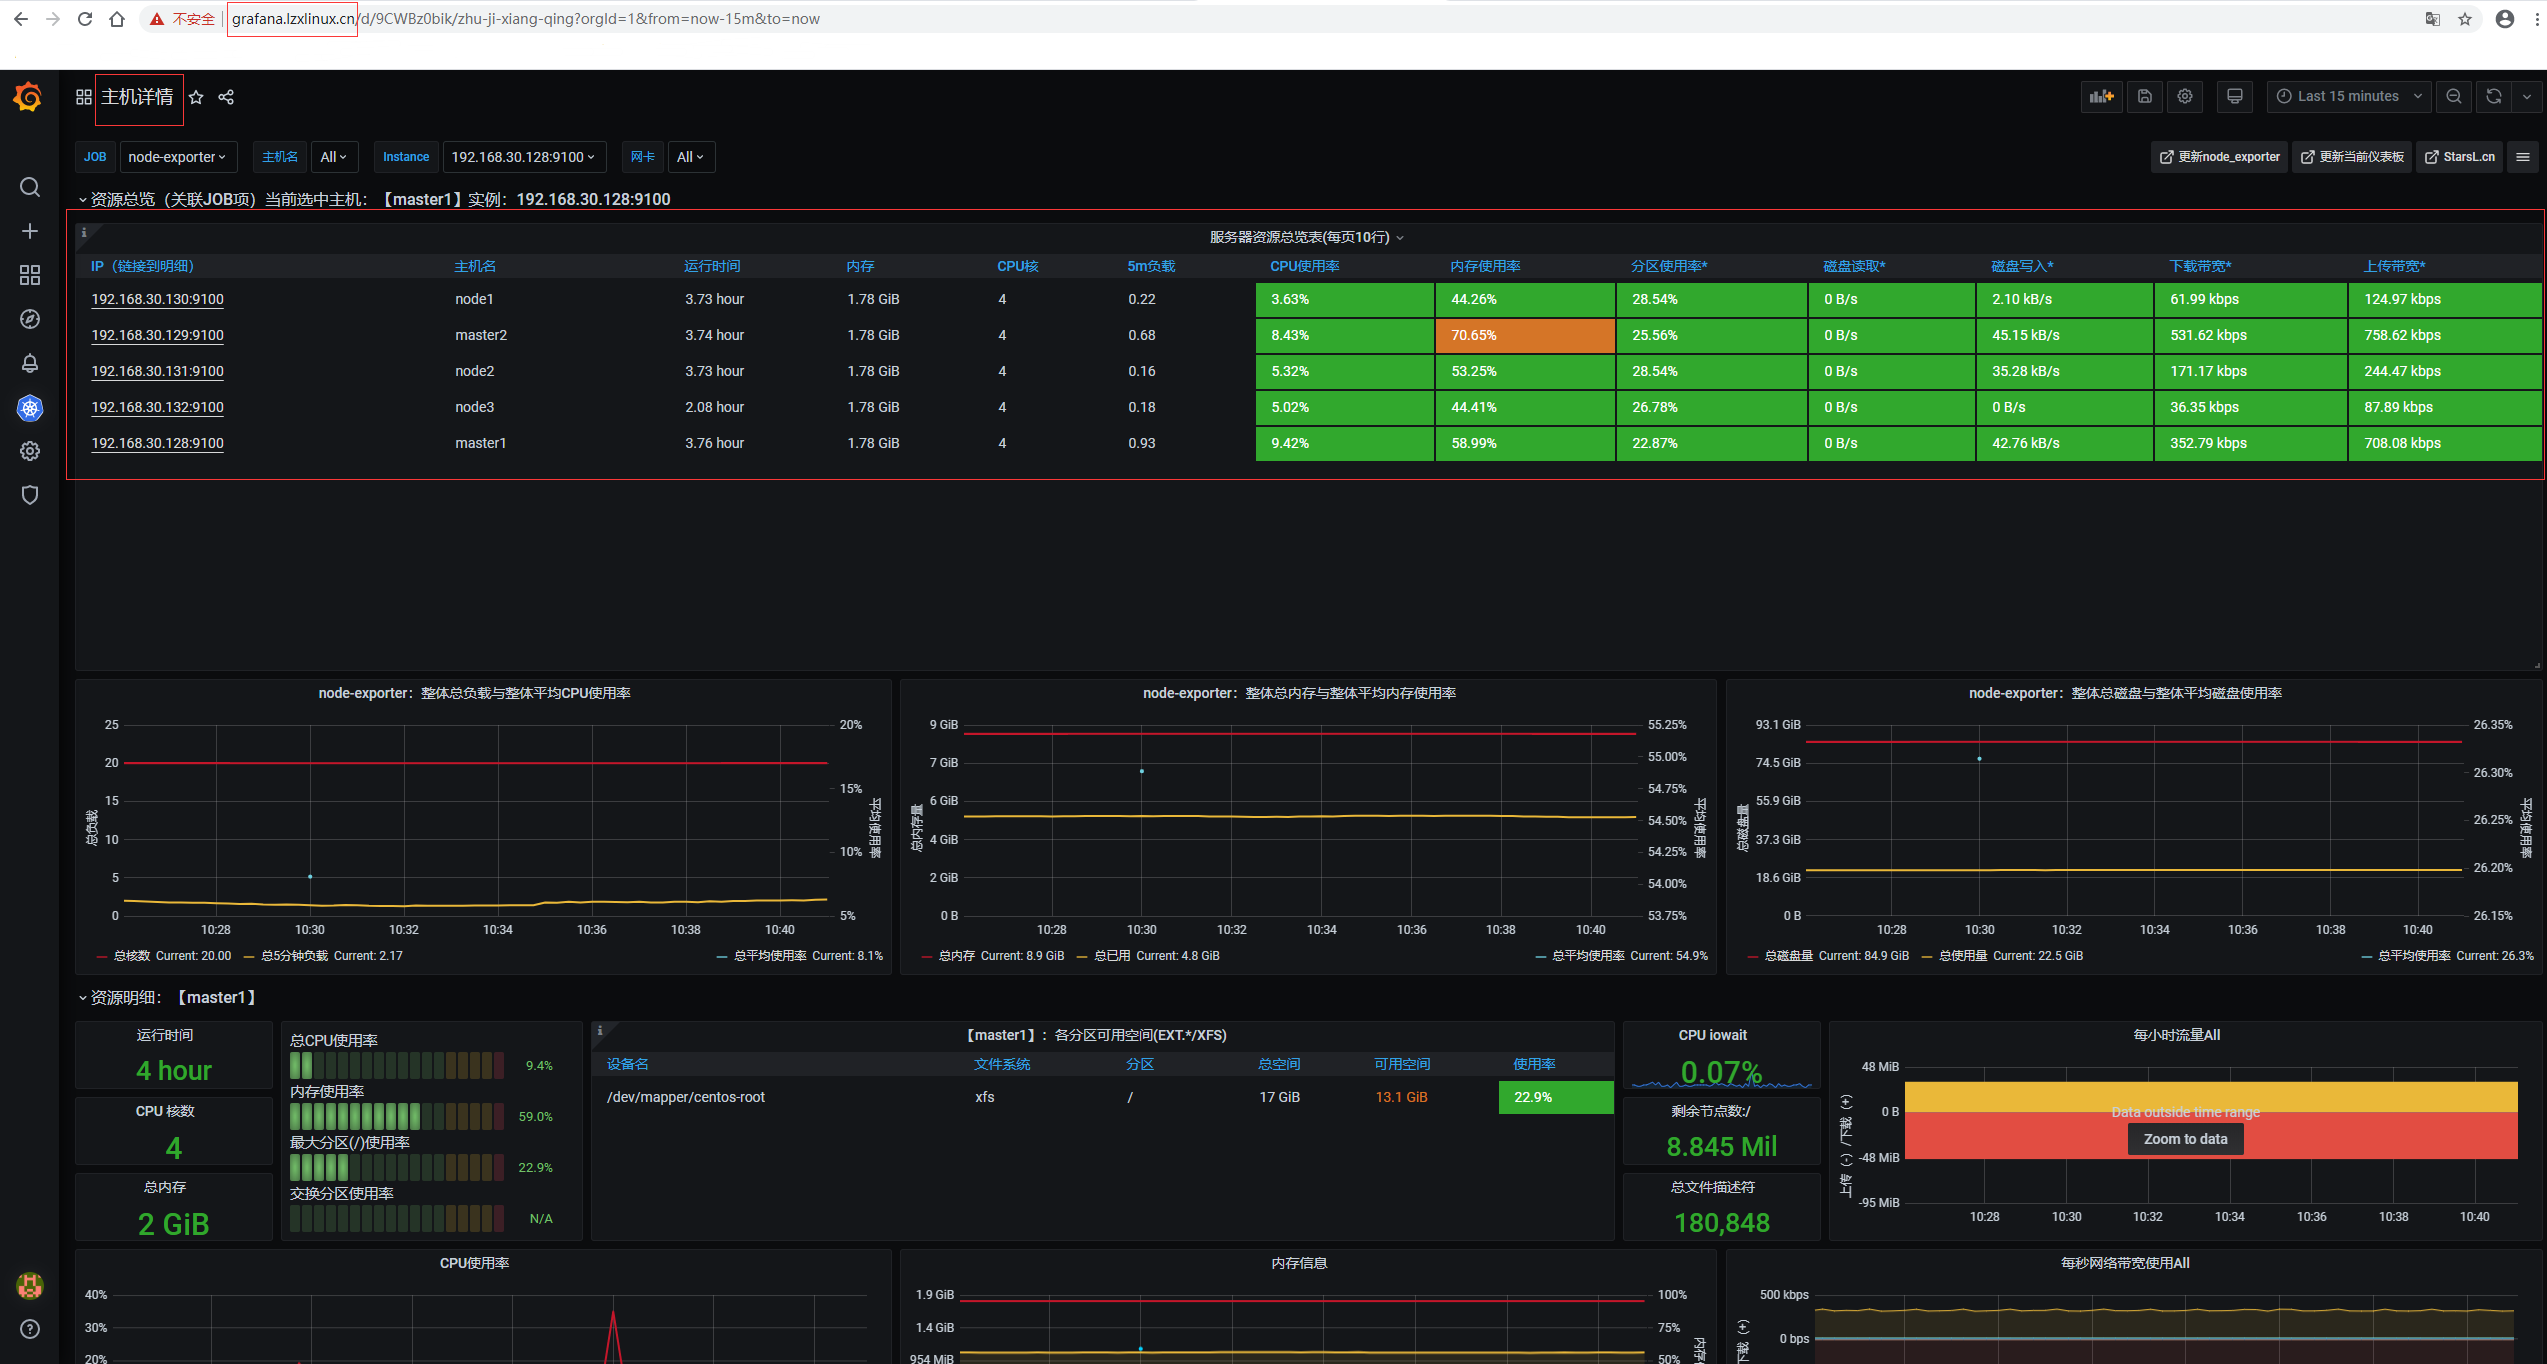The height and width of the screenshot is (1364, 2547).
Task: Open the Grafana home logo
Action: pyautogui.click(x=28, y=97)
